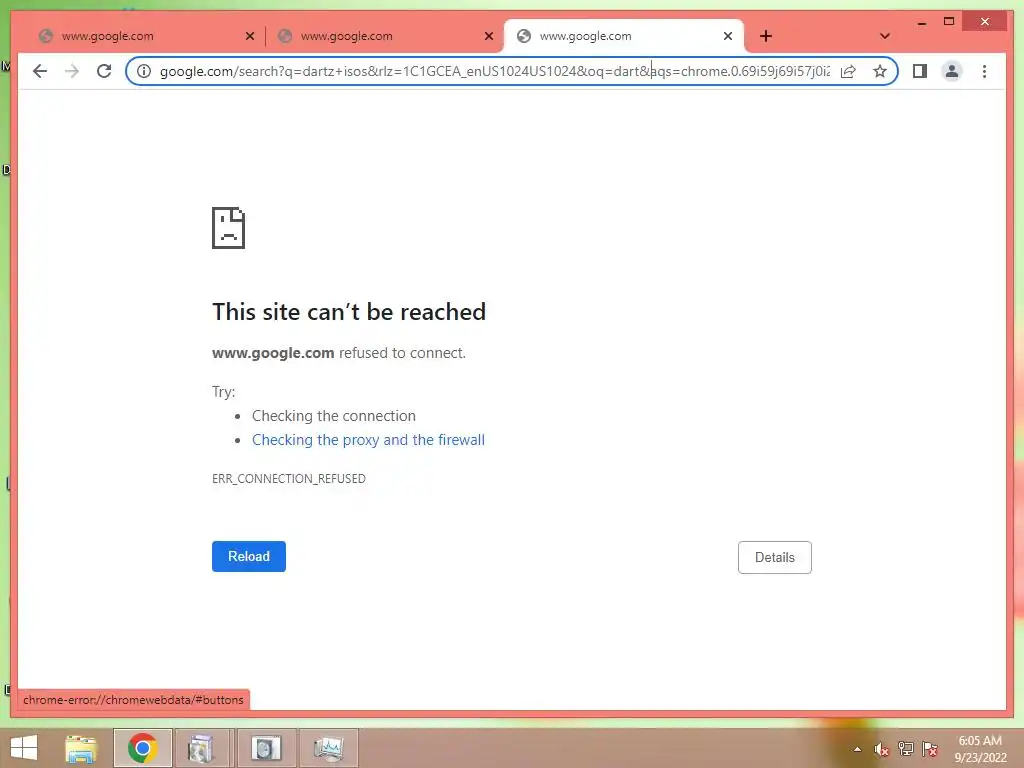This screenshot has width=1024, height=768.
Task: Click 'This site can't be reached' heading
Action: click(349, 312)
